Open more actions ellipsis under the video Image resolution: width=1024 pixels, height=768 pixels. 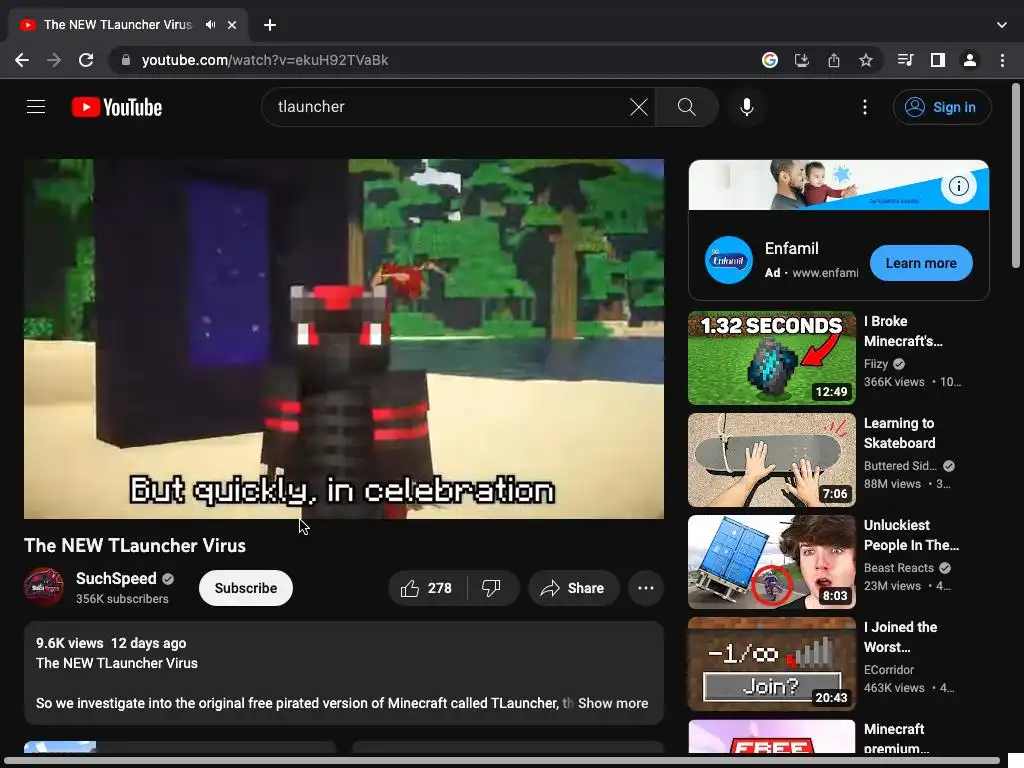click(x=646, y=588)
